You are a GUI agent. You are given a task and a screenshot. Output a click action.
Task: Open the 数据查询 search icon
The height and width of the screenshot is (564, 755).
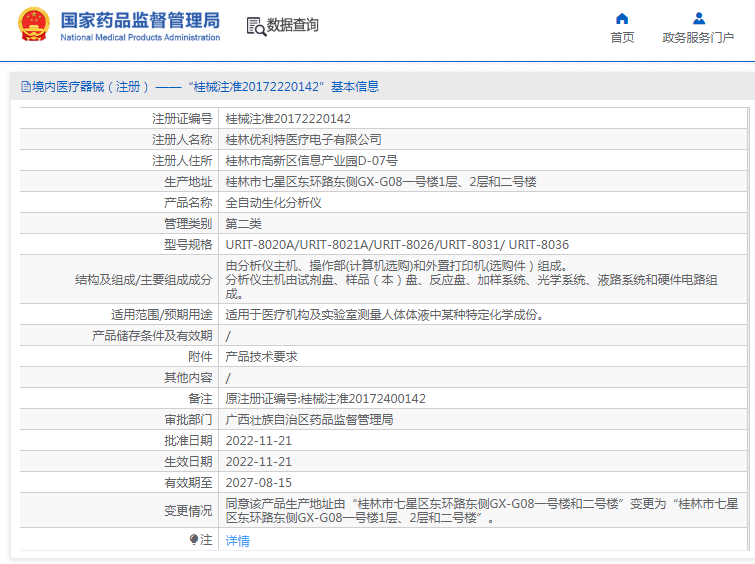[x=256, y=26]
